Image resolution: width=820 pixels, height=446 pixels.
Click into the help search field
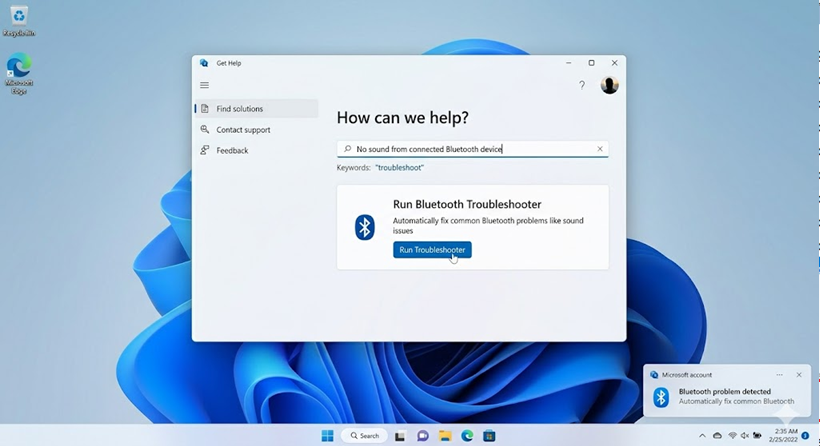click(x=472, y=149)
